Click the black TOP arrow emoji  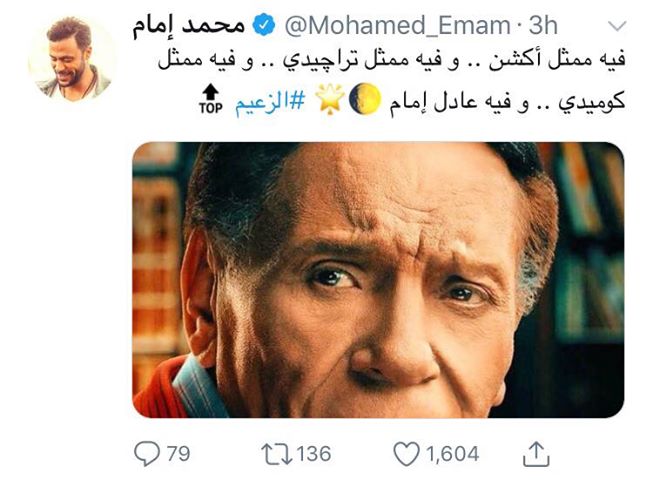coord(210,99)
